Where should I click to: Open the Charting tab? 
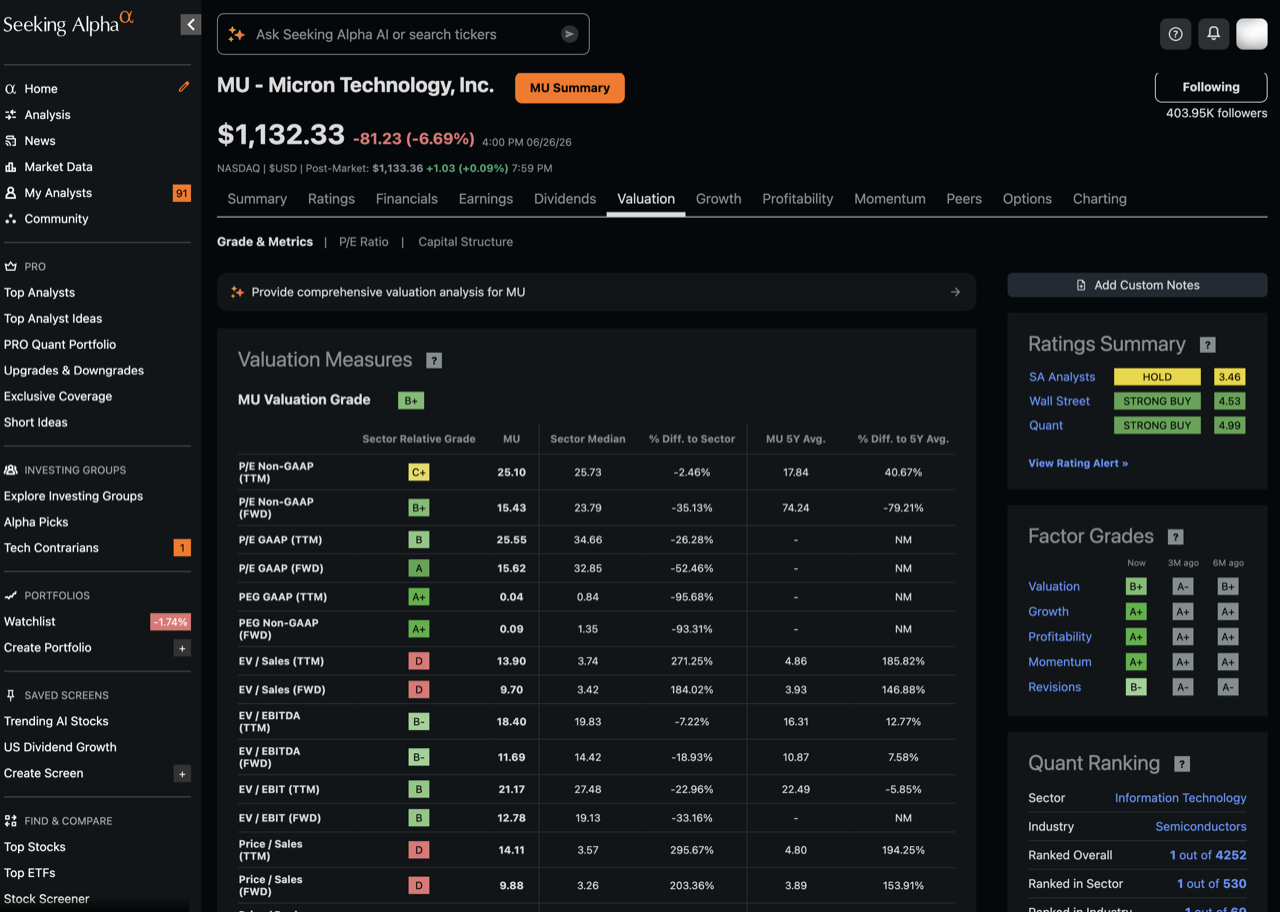pos(1100,199)
